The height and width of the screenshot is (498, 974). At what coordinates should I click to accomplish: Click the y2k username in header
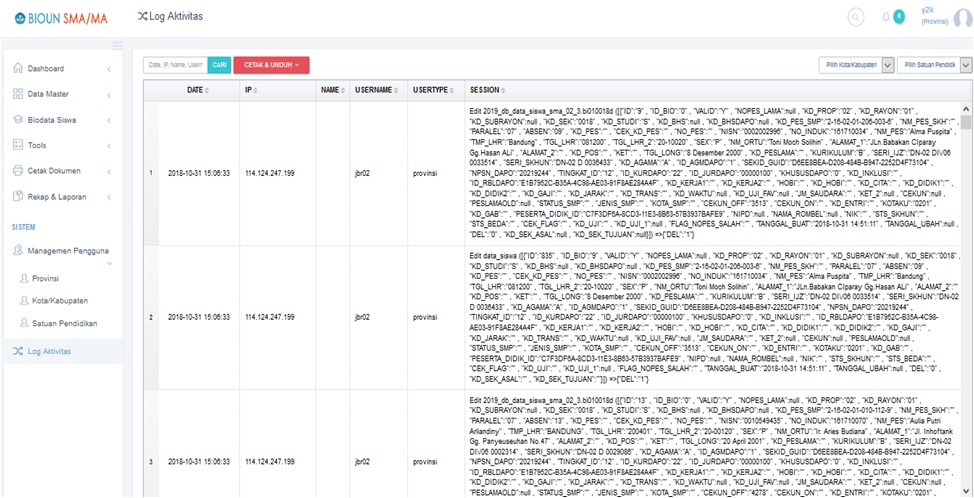point(928,11)
